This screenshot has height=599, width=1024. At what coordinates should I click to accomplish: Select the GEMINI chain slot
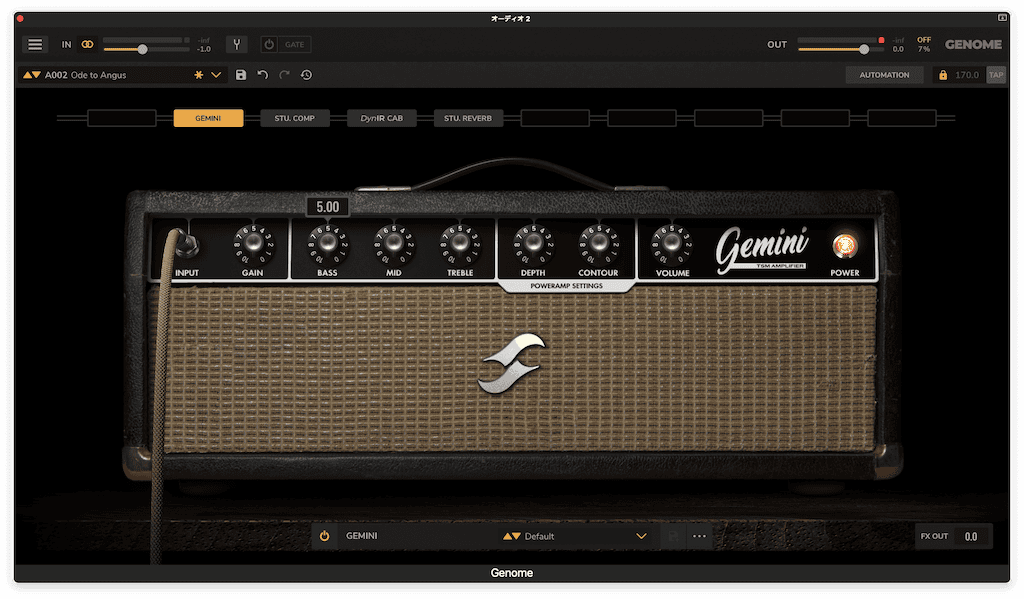(208, 118)
